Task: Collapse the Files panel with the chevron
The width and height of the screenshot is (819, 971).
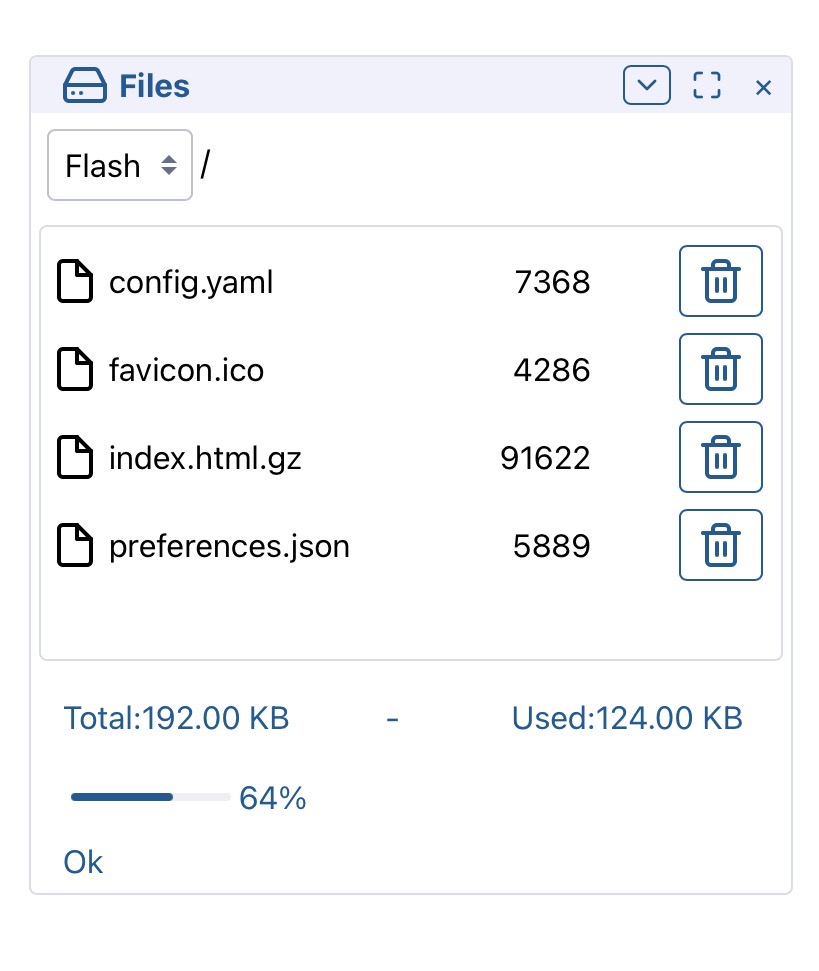Action: point(647,86)
